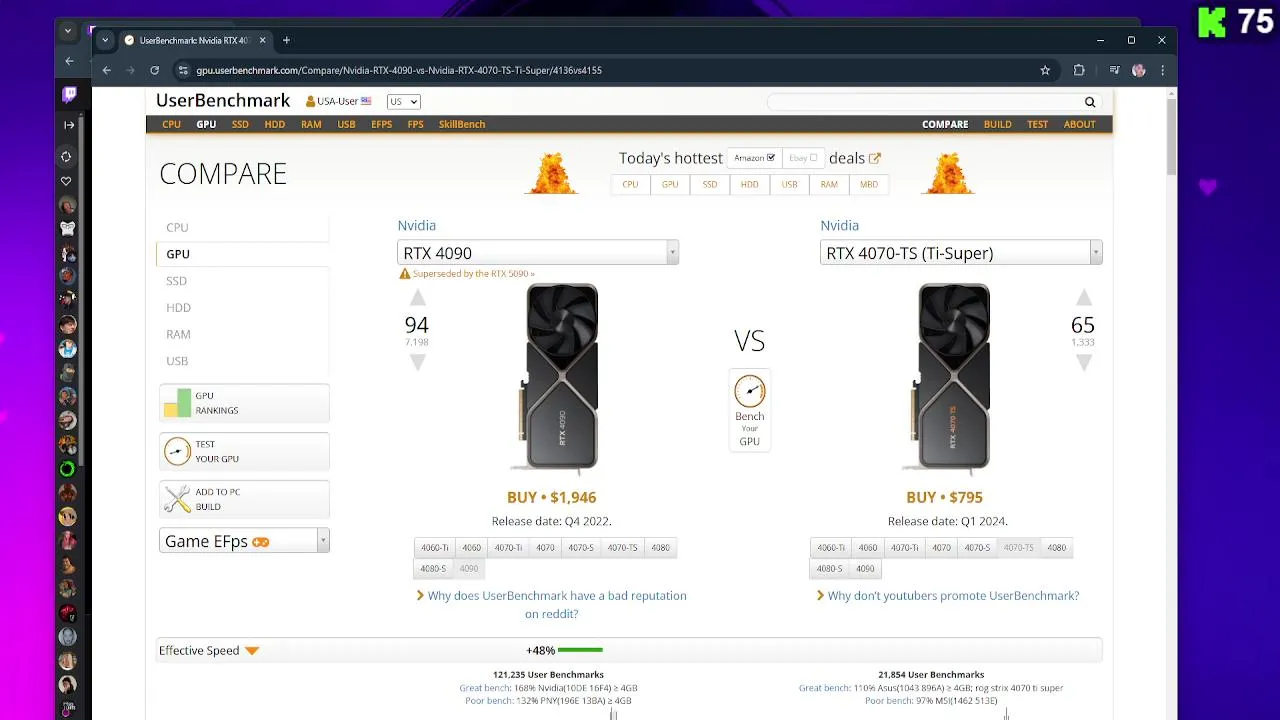Open the Game EFps dropdown
The image size is (1280, 720).
click(244, 541)
